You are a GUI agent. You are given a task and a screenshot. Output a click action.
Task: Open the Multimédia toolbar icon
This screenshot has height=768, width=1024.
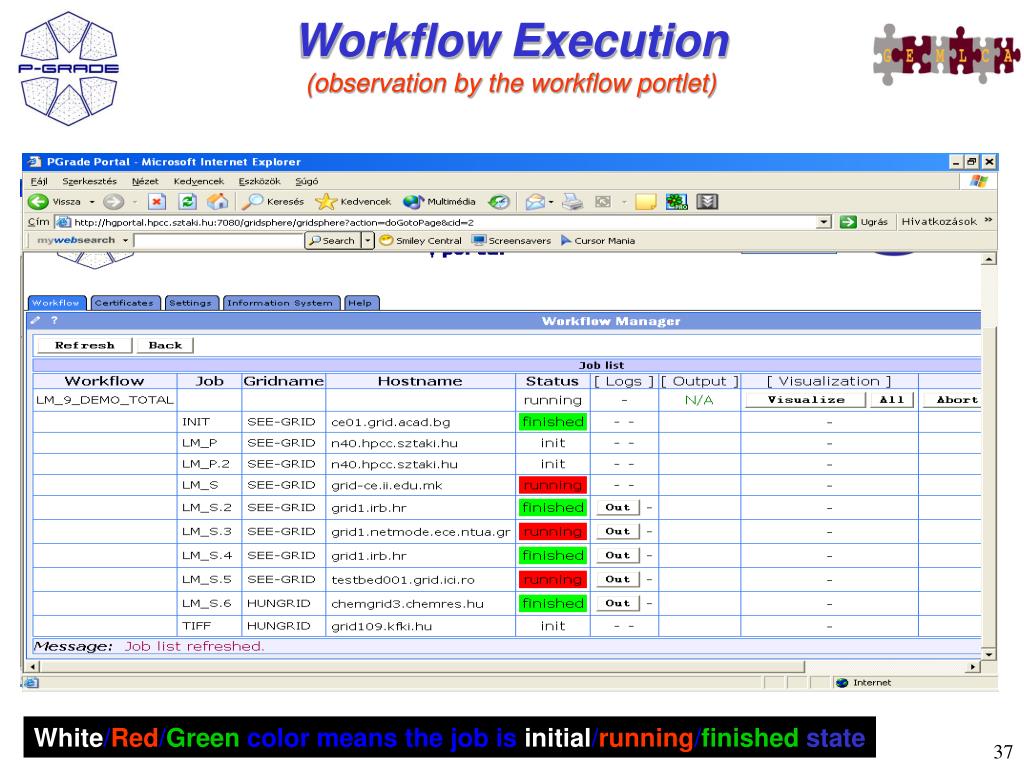[440, 202]
